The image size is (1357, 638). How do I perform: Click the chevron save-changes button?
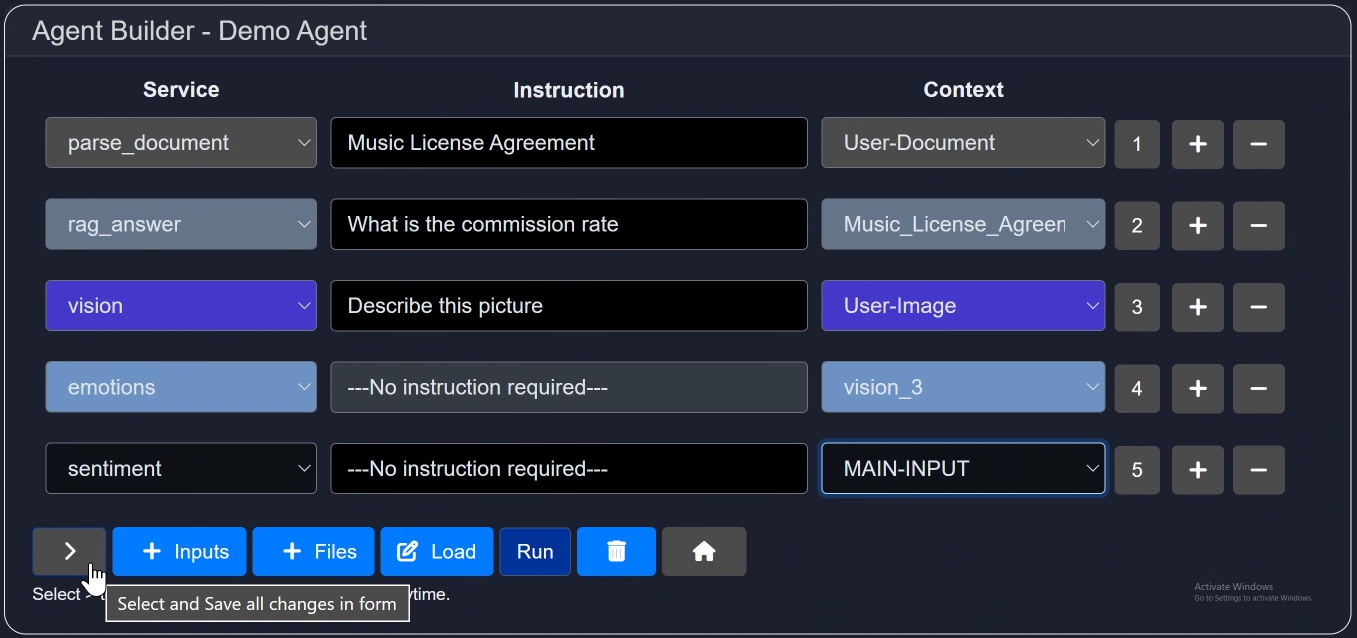point(69,551)
